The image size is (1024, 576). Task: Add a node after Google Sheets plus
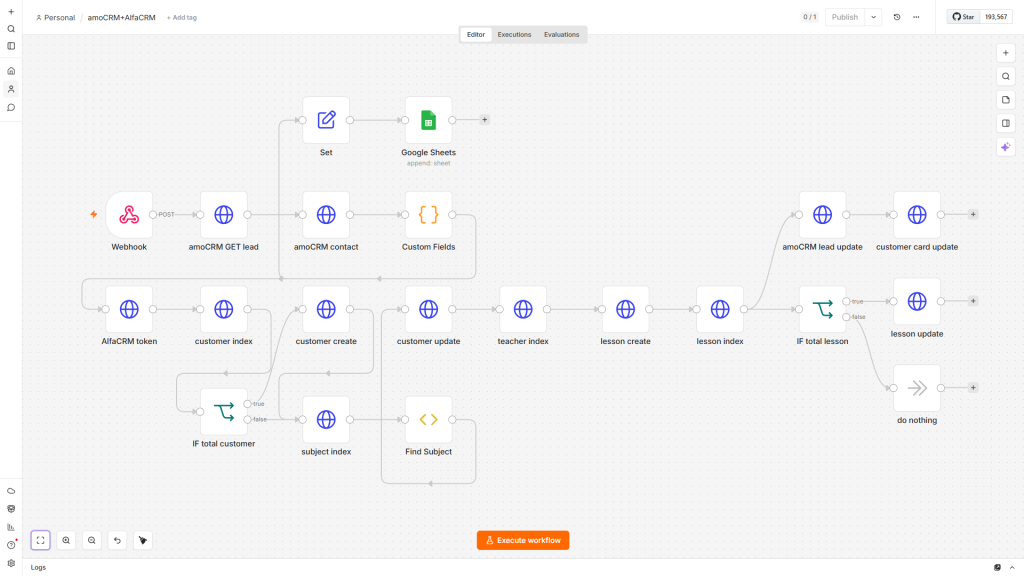485,120
